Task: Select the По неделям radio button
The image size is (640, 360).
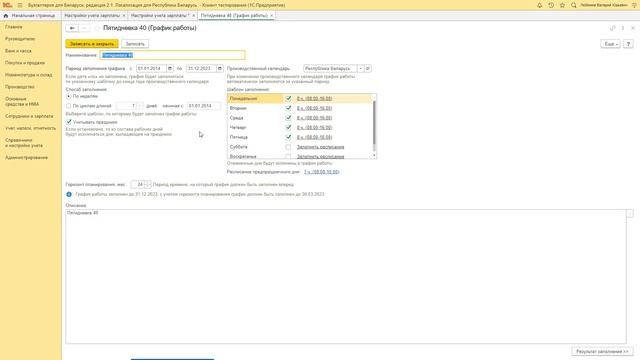Action: 69,96
